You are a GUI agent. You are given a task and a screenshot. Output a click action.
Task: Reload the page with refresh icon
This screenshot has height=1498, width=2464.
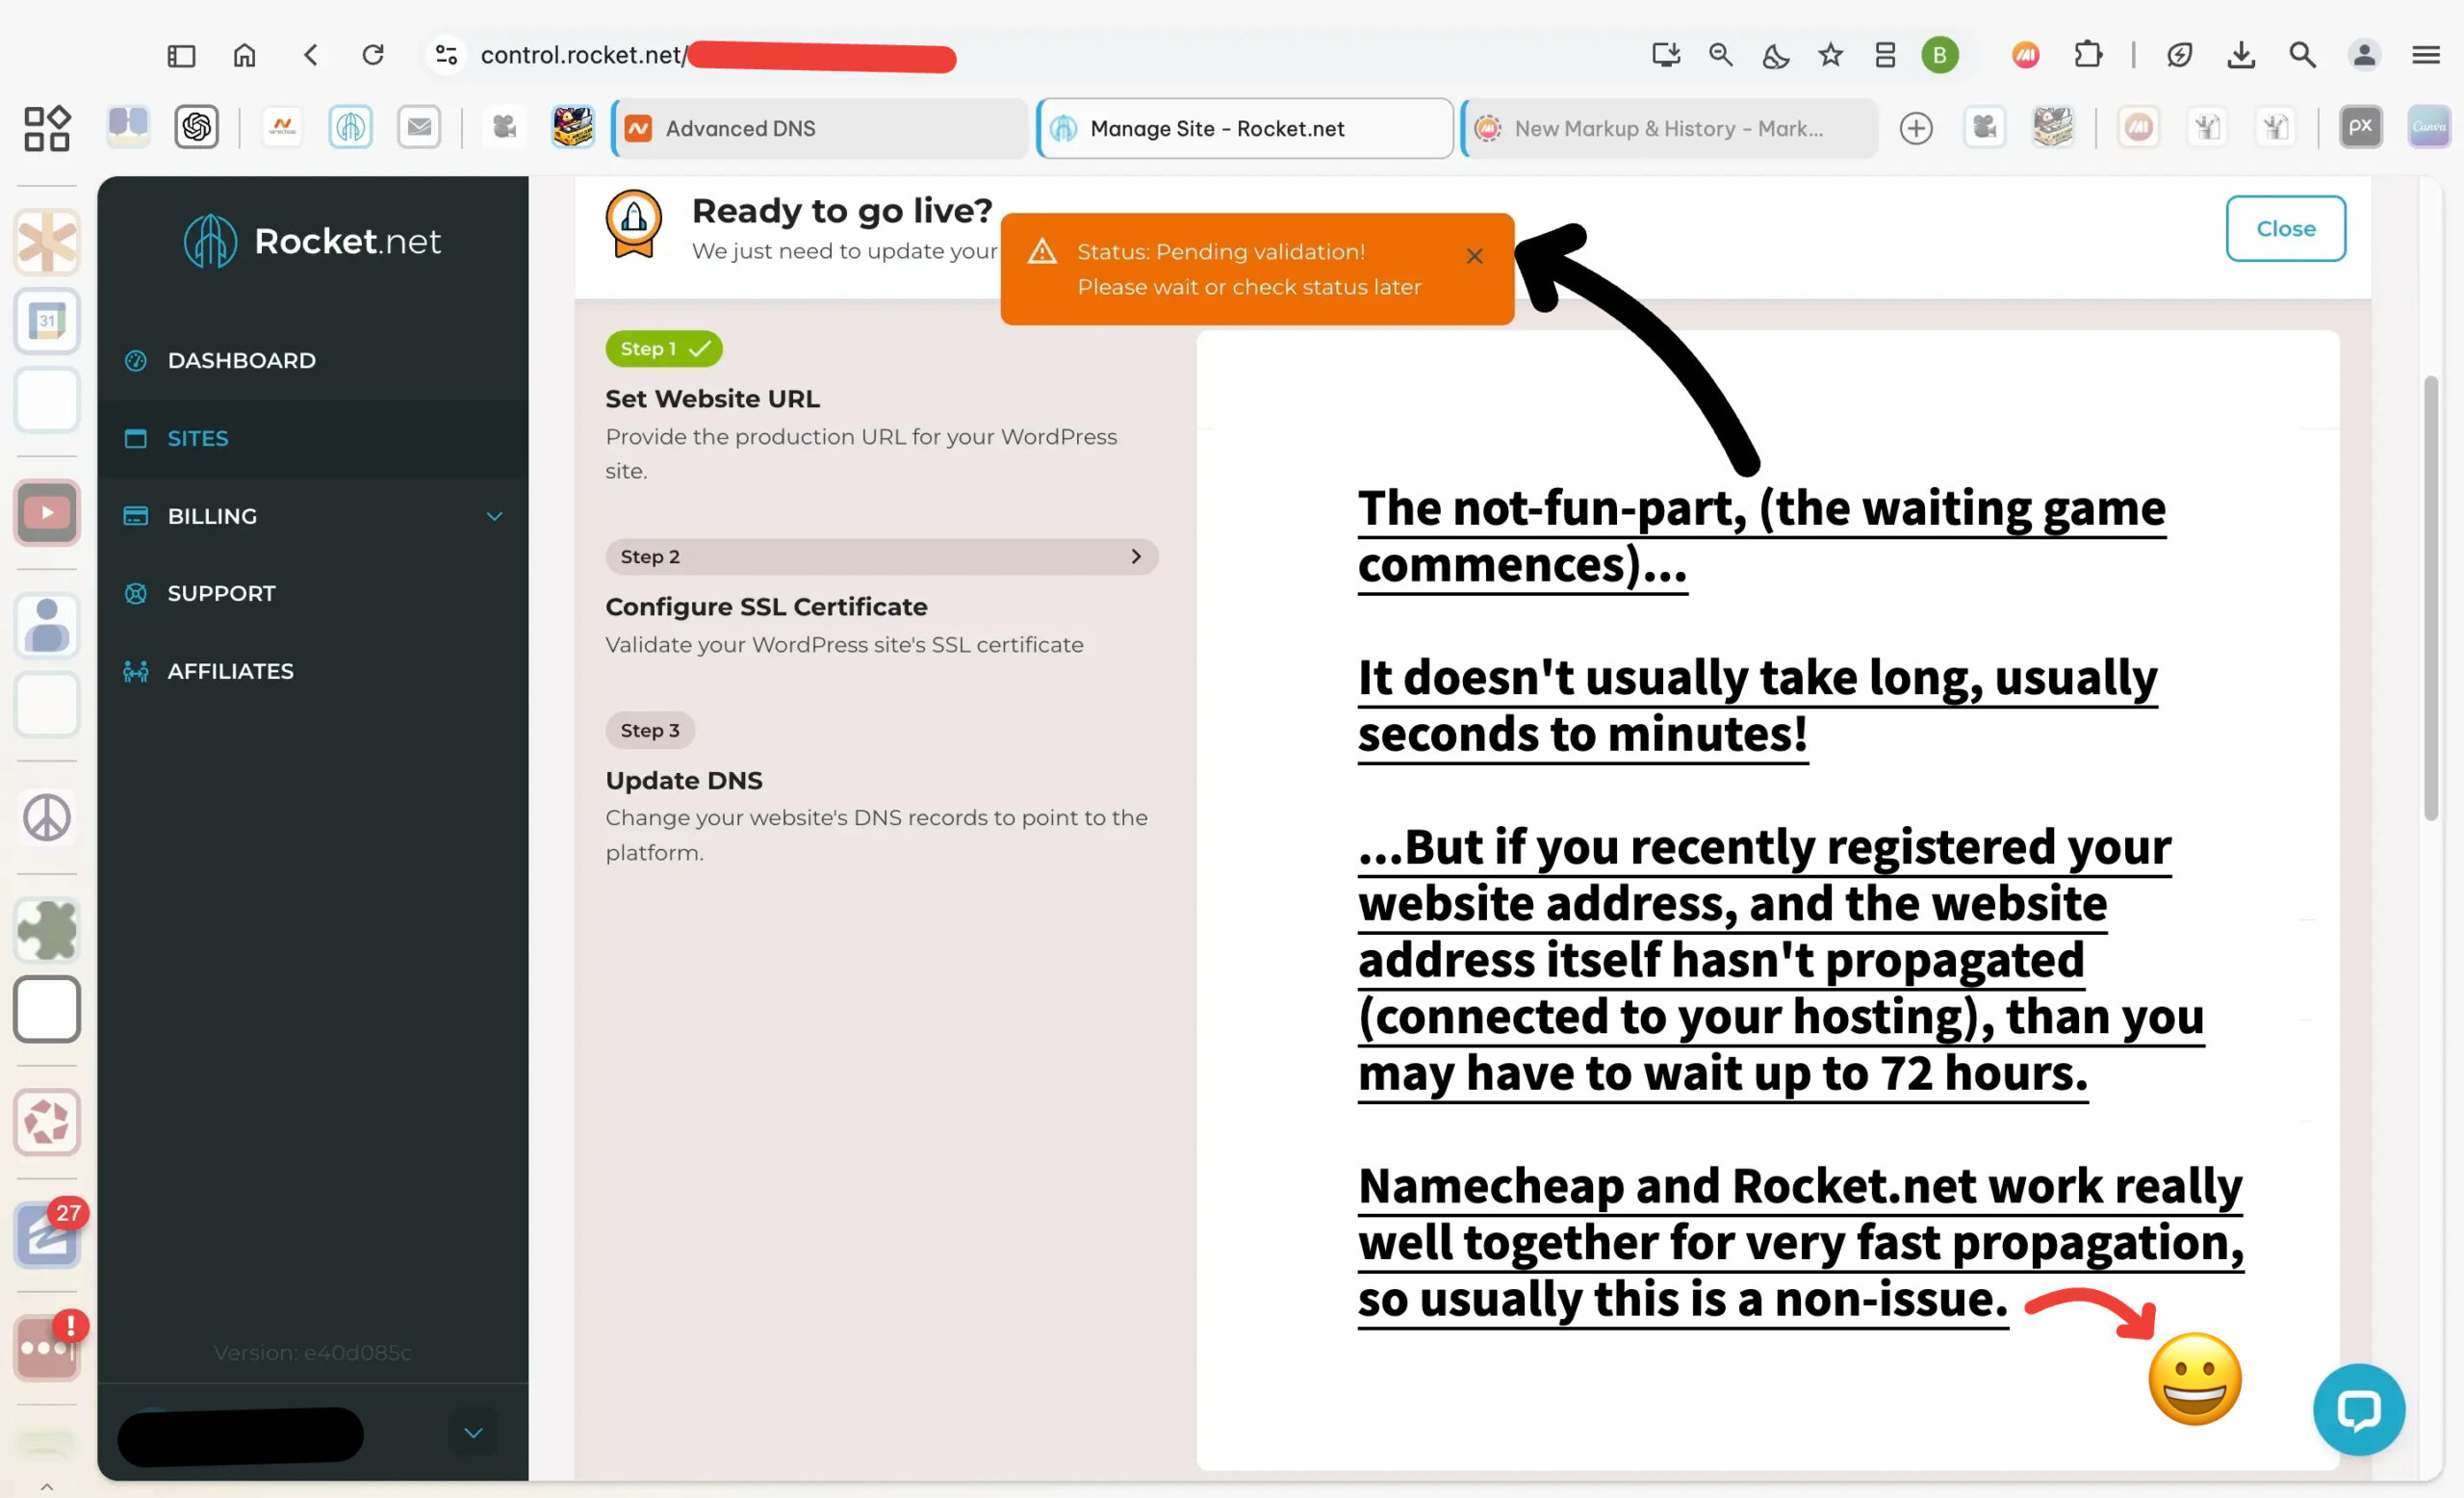(x=373, y=54)
